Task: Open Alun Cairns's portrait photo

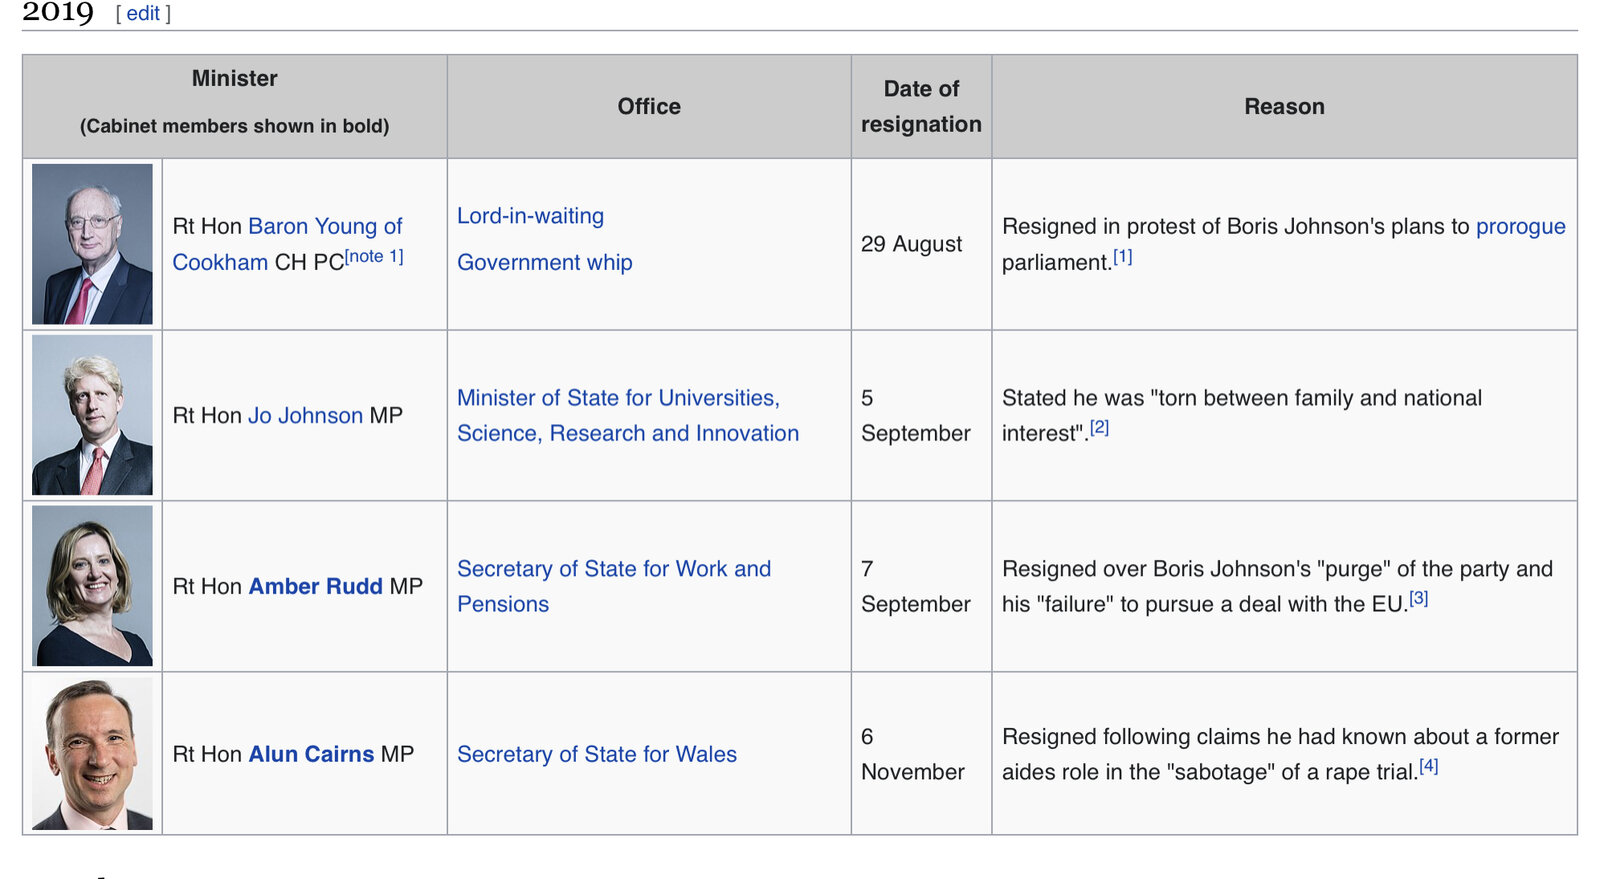Action: [92, 754]
